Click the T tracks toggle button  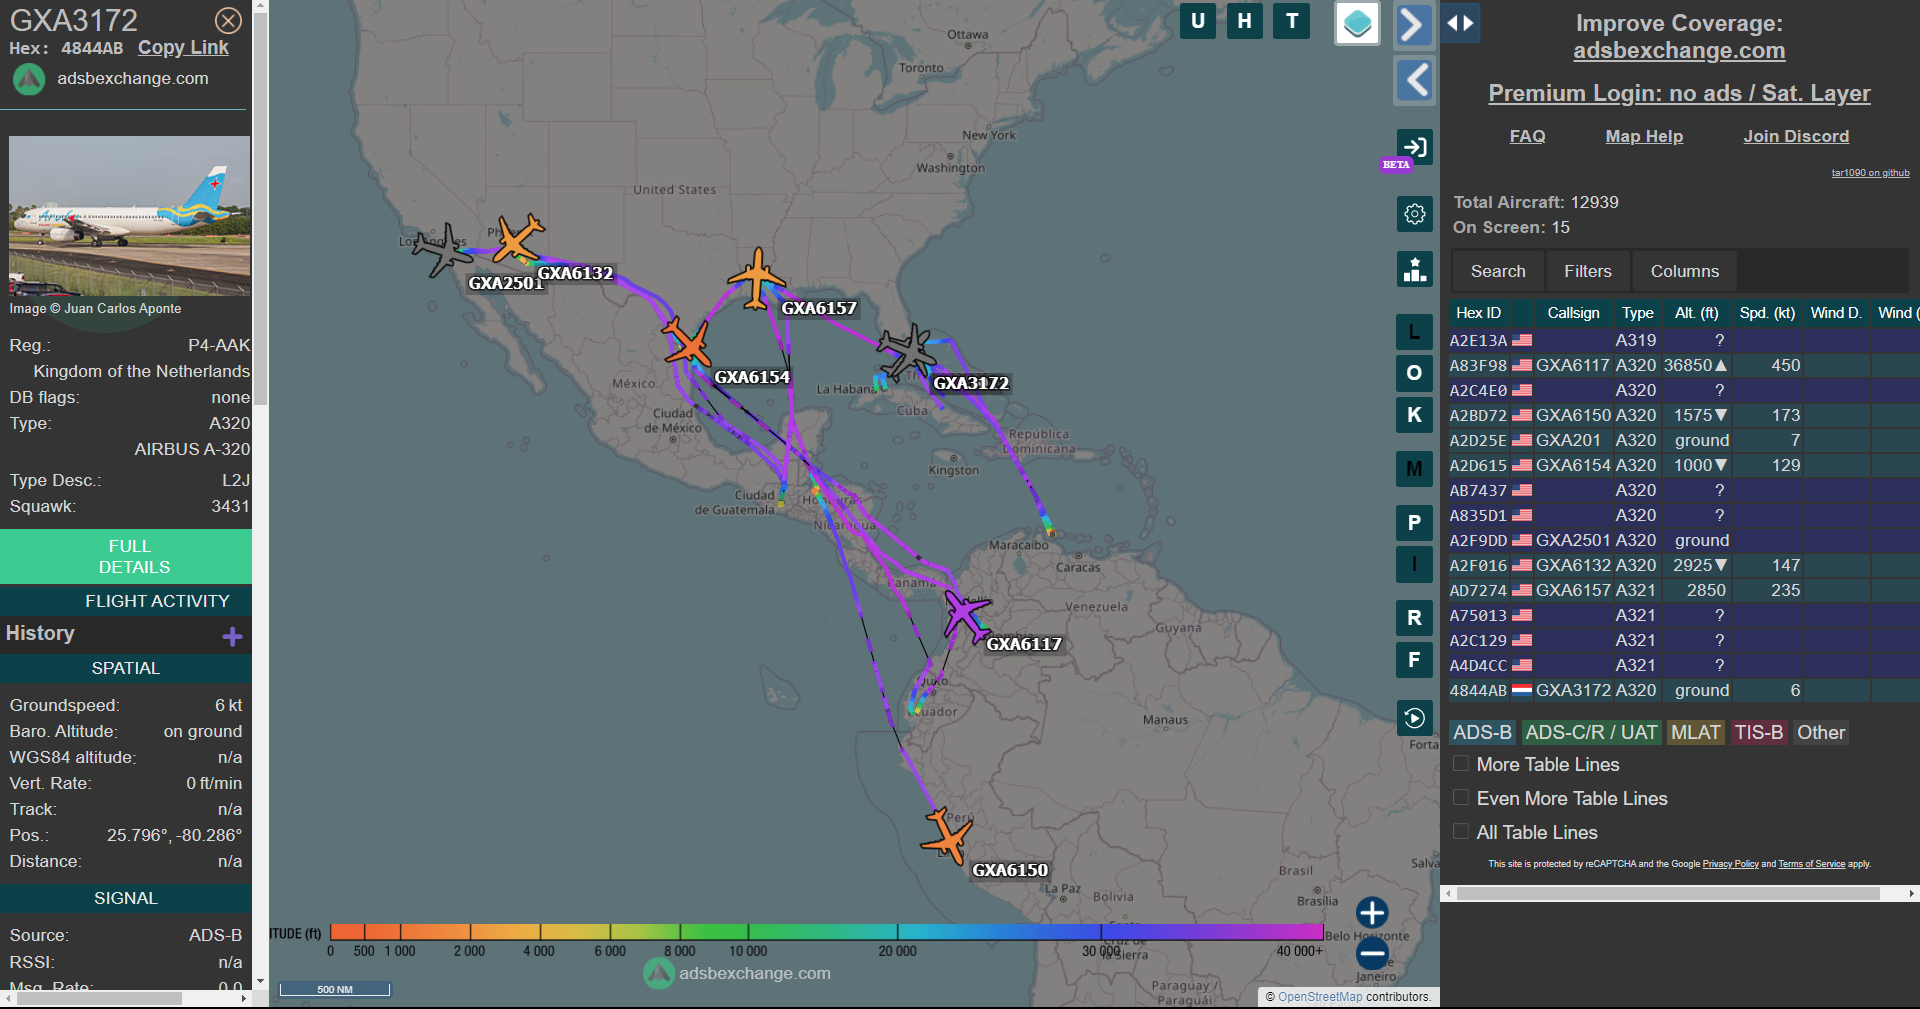1292,21
